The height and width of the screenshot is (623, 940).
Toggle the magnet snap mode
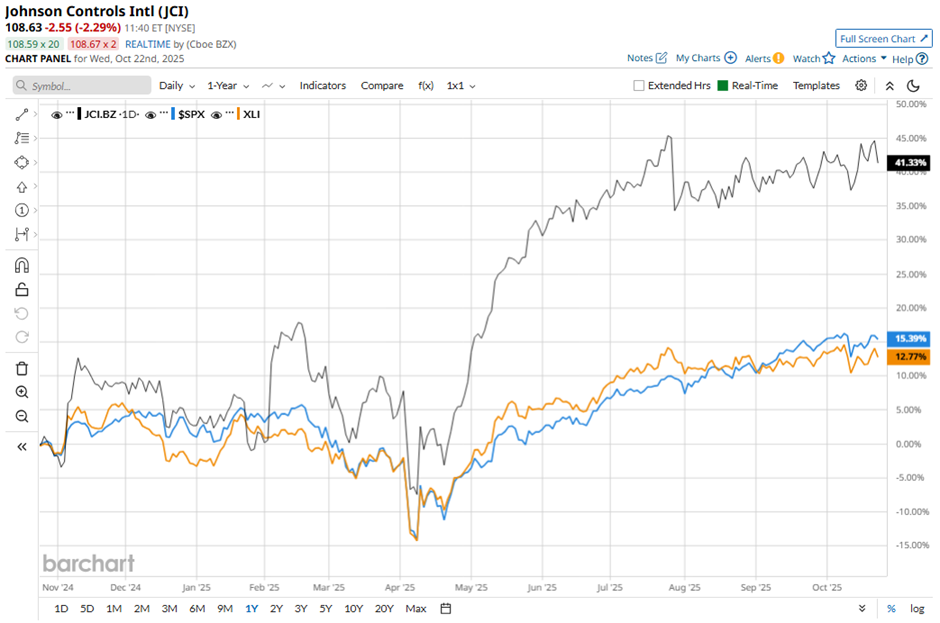[x=22, y=265]
